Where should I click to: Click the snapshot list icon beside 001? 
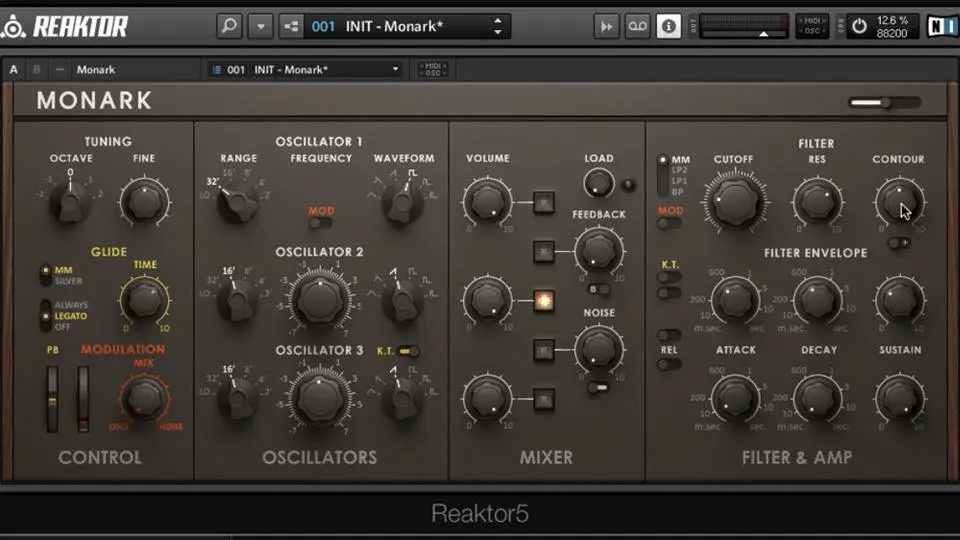[x=291, y=26]
